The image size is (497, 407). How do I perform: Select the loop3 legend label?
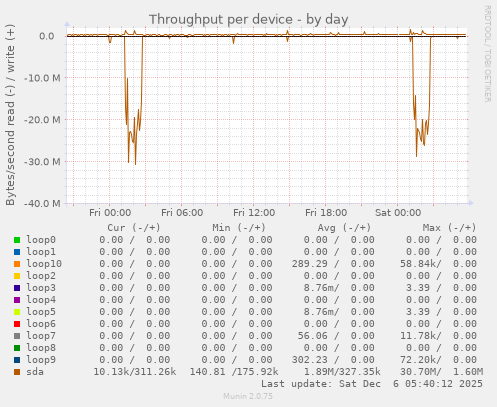coord(41,288)
